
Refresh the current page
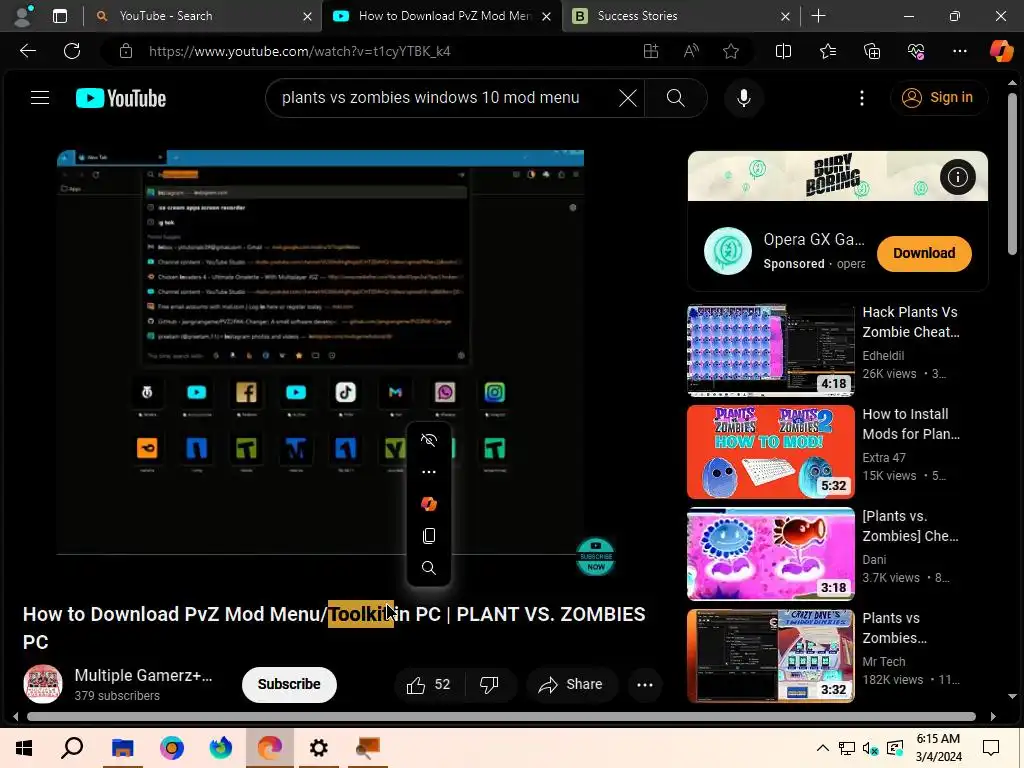72,51
